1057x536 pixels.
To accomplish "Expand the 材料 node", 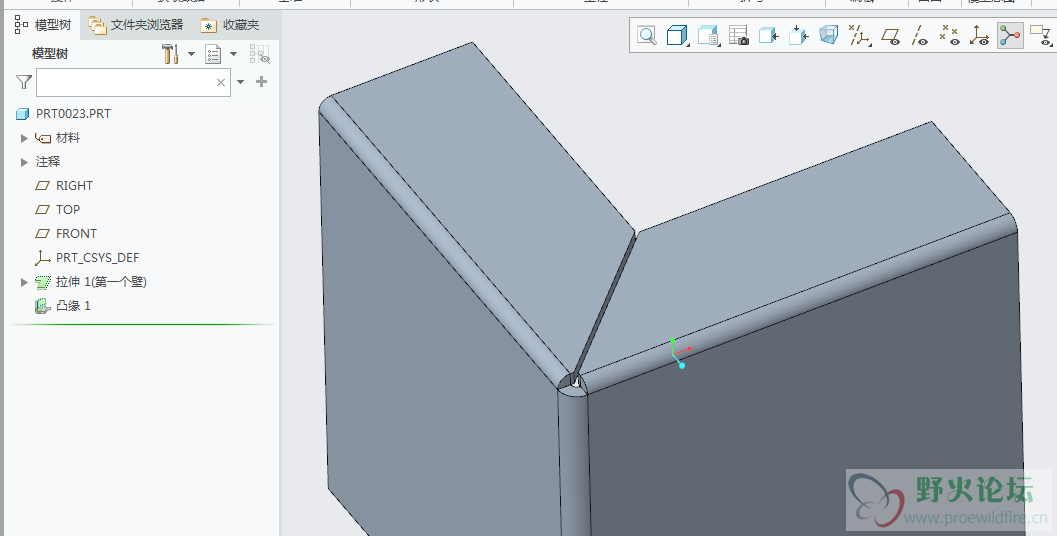I will click(24, 138).
